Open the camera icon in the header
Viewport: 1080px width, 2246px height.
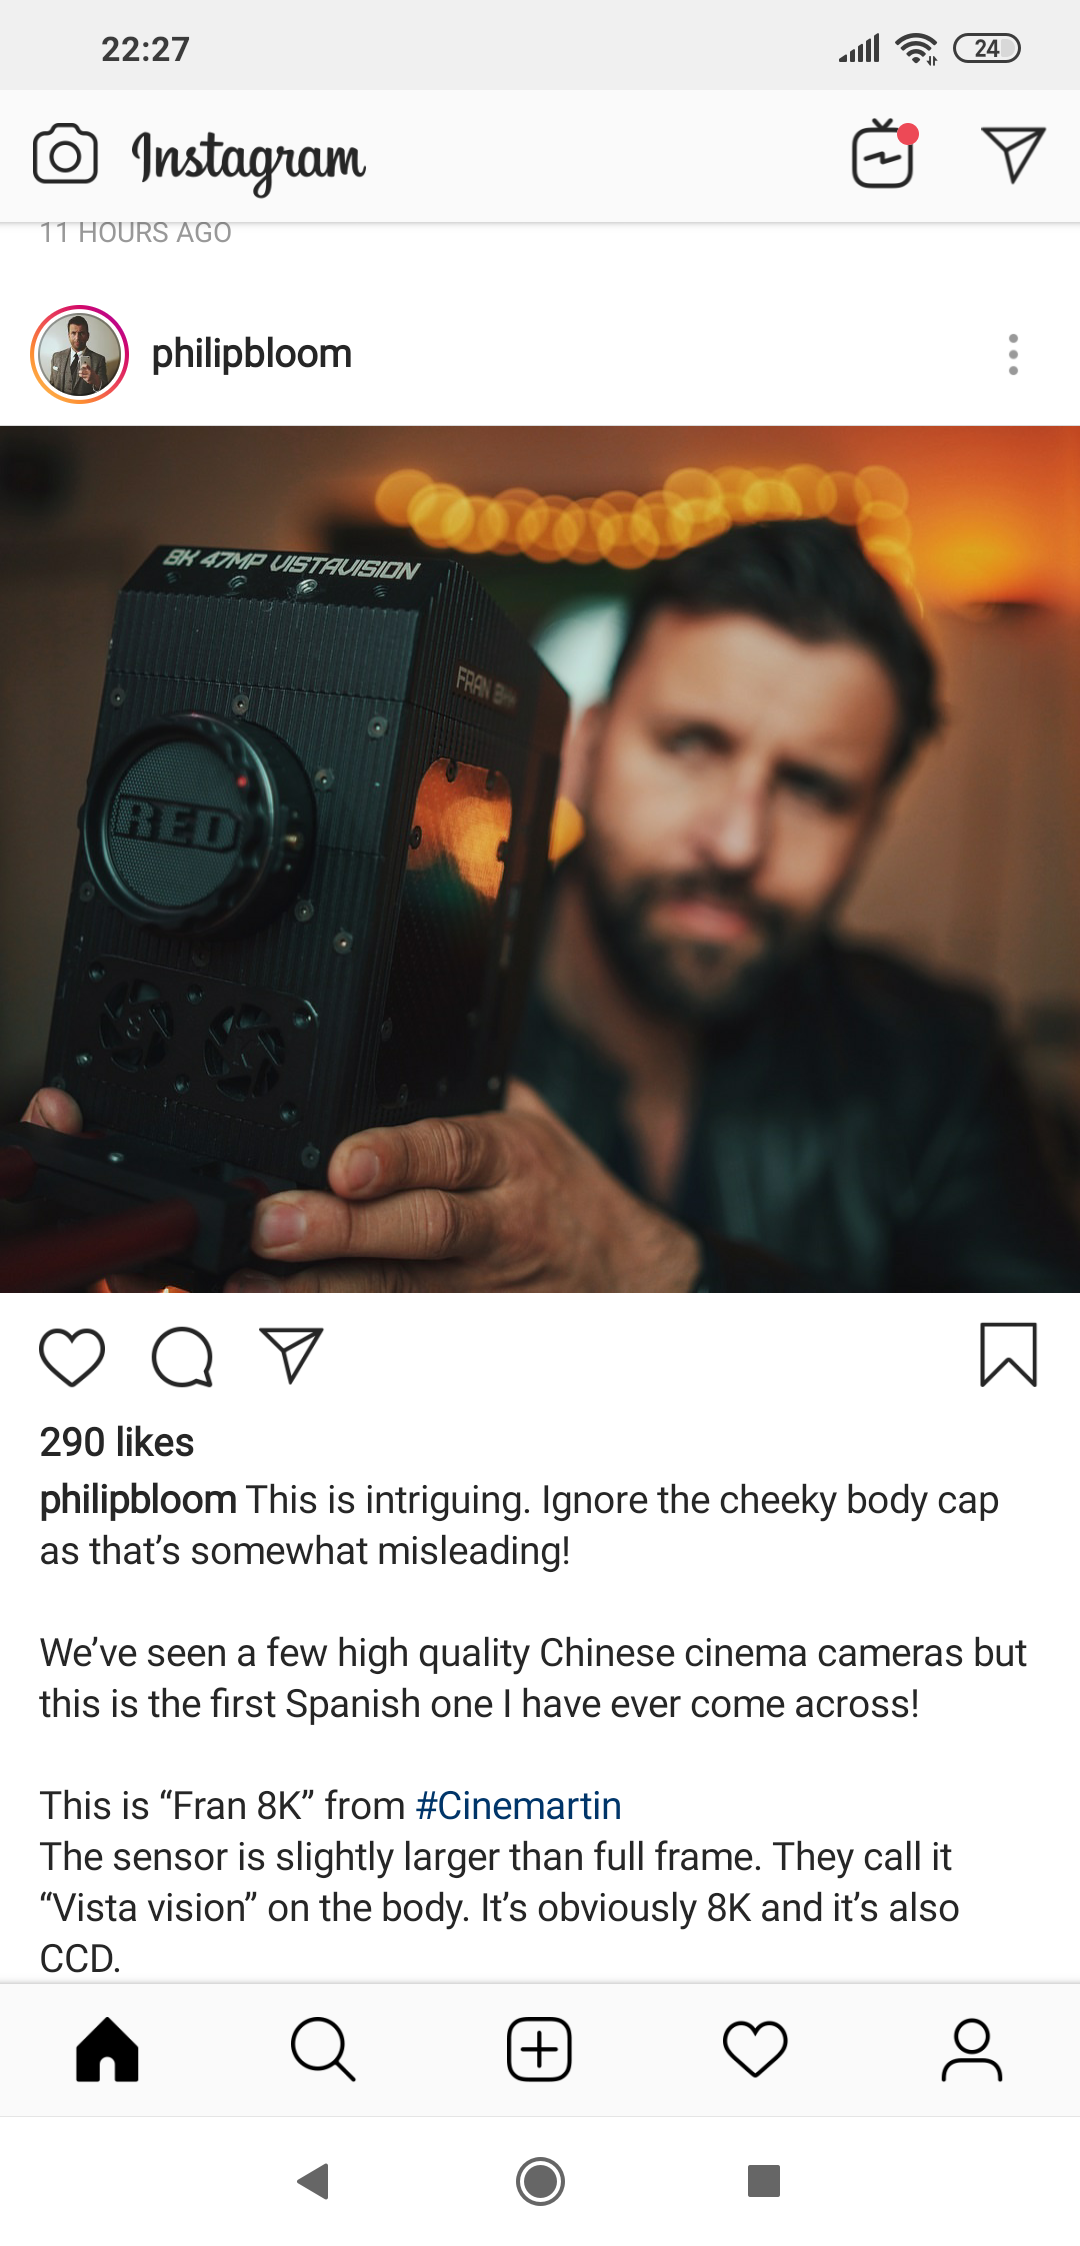point(65,155)
